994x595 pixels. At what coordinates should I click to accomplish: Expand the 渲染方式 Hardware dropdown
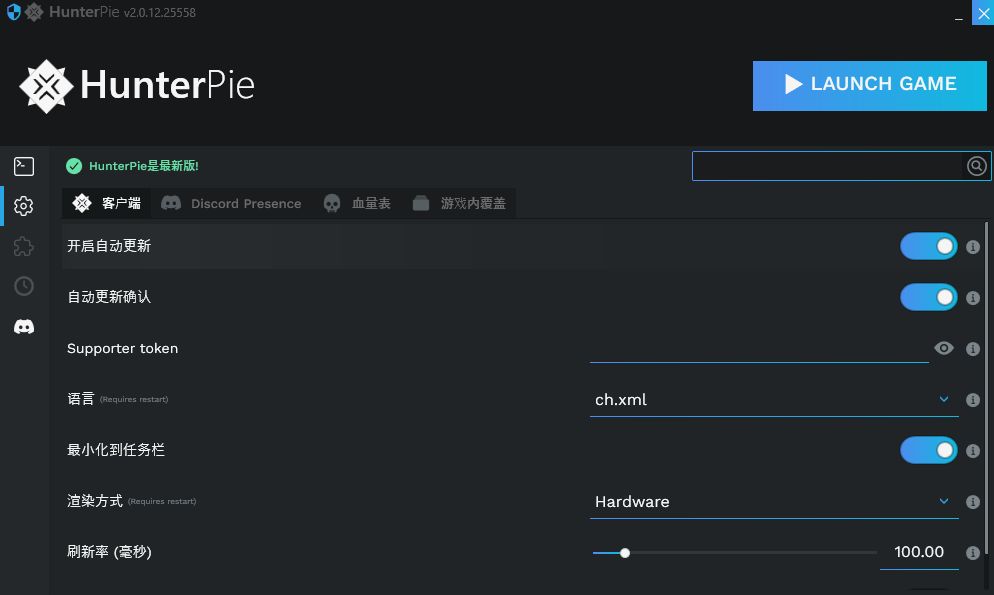[773, 502]
